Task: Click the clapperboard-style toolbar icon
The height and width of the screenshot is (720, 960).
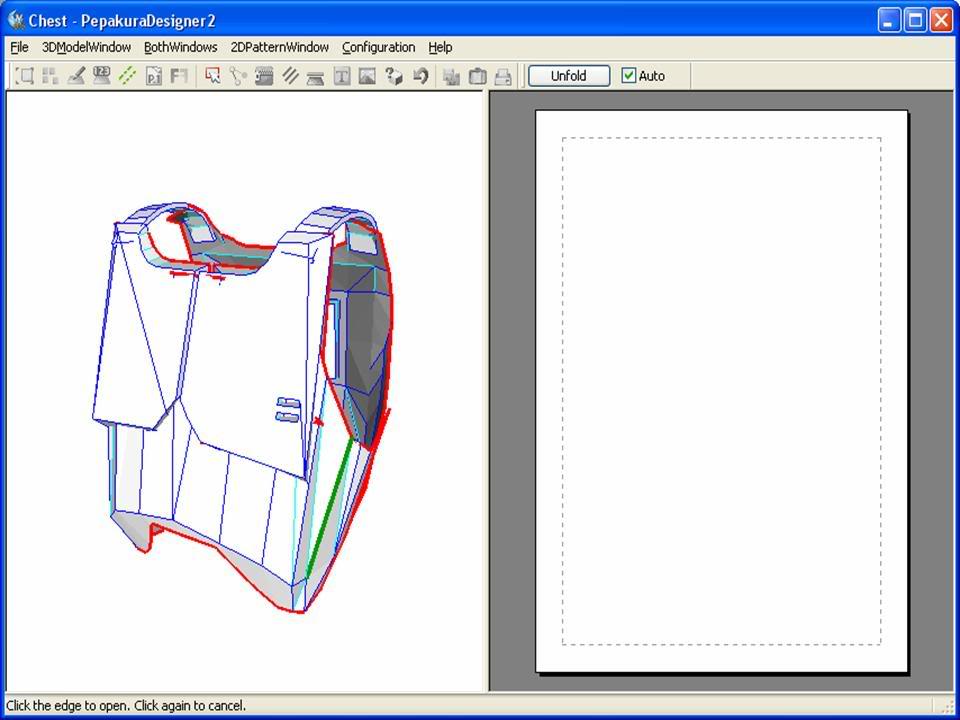Action: 264,76
